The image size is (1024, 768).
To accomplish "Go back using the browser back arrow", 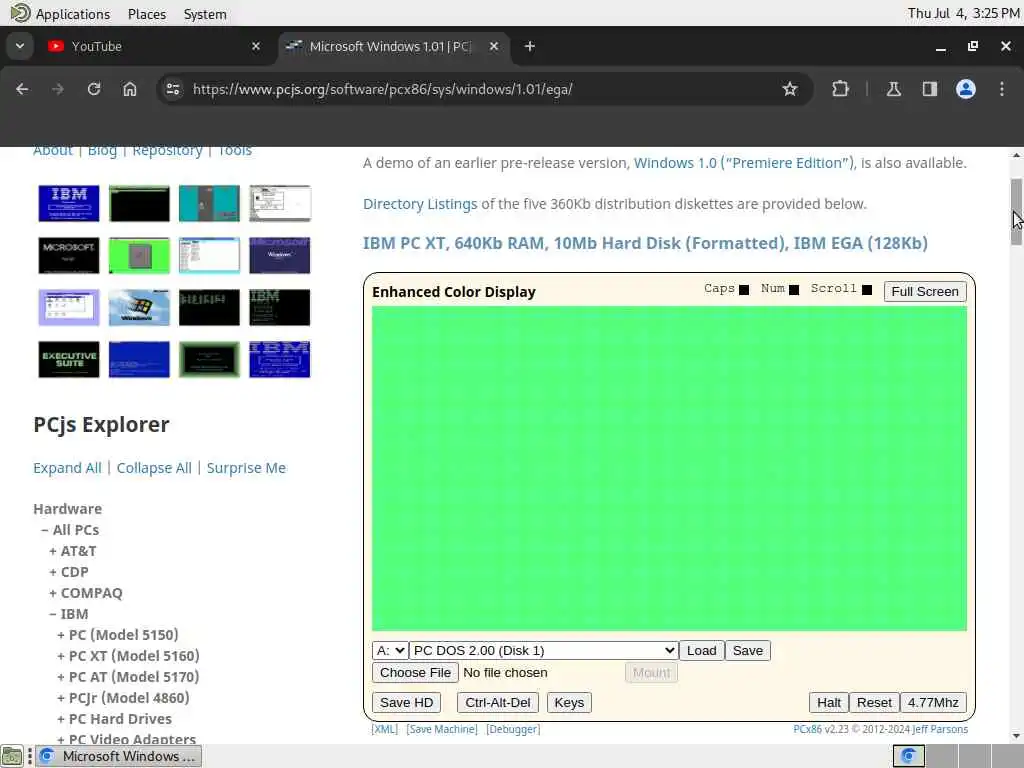I will point(22,89).
